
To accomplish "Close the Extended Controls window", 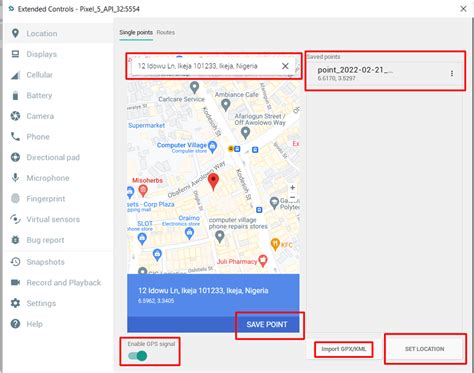I will pyautogui.click(x=463, y=9).
